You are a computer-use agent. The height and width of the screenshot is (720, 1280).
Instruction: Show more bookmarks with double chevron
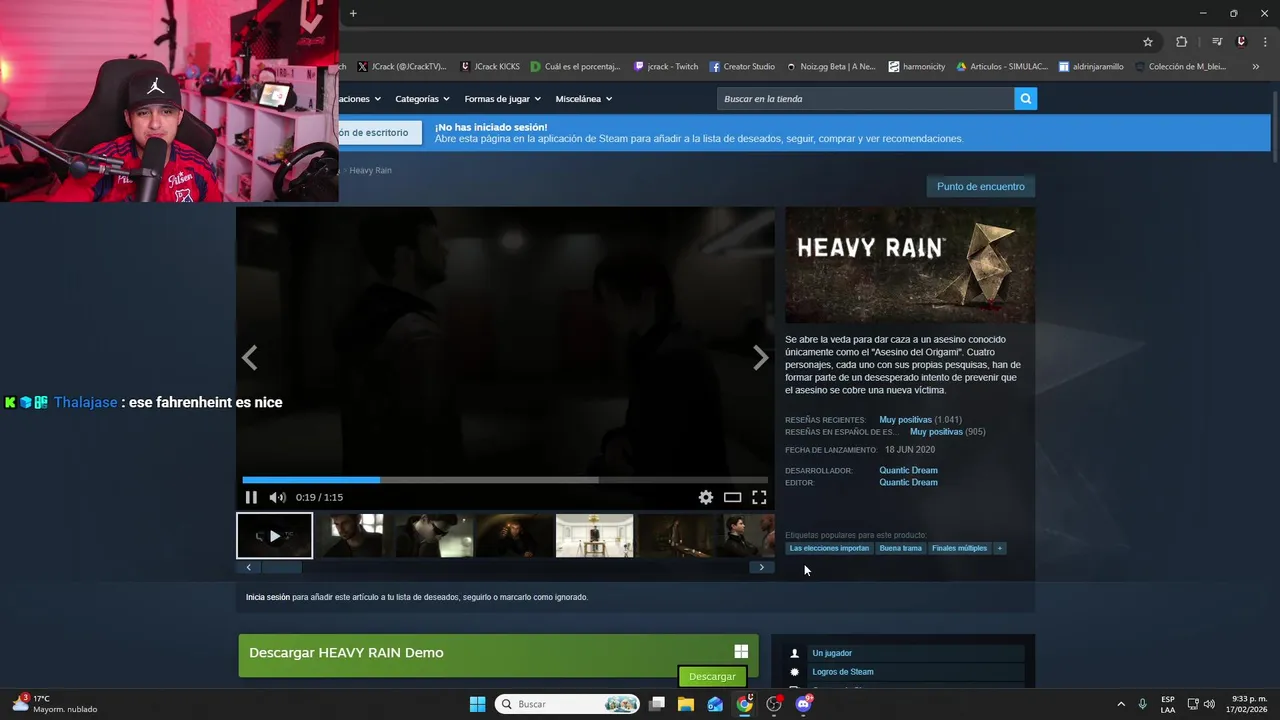click(x=1255, y=67)
